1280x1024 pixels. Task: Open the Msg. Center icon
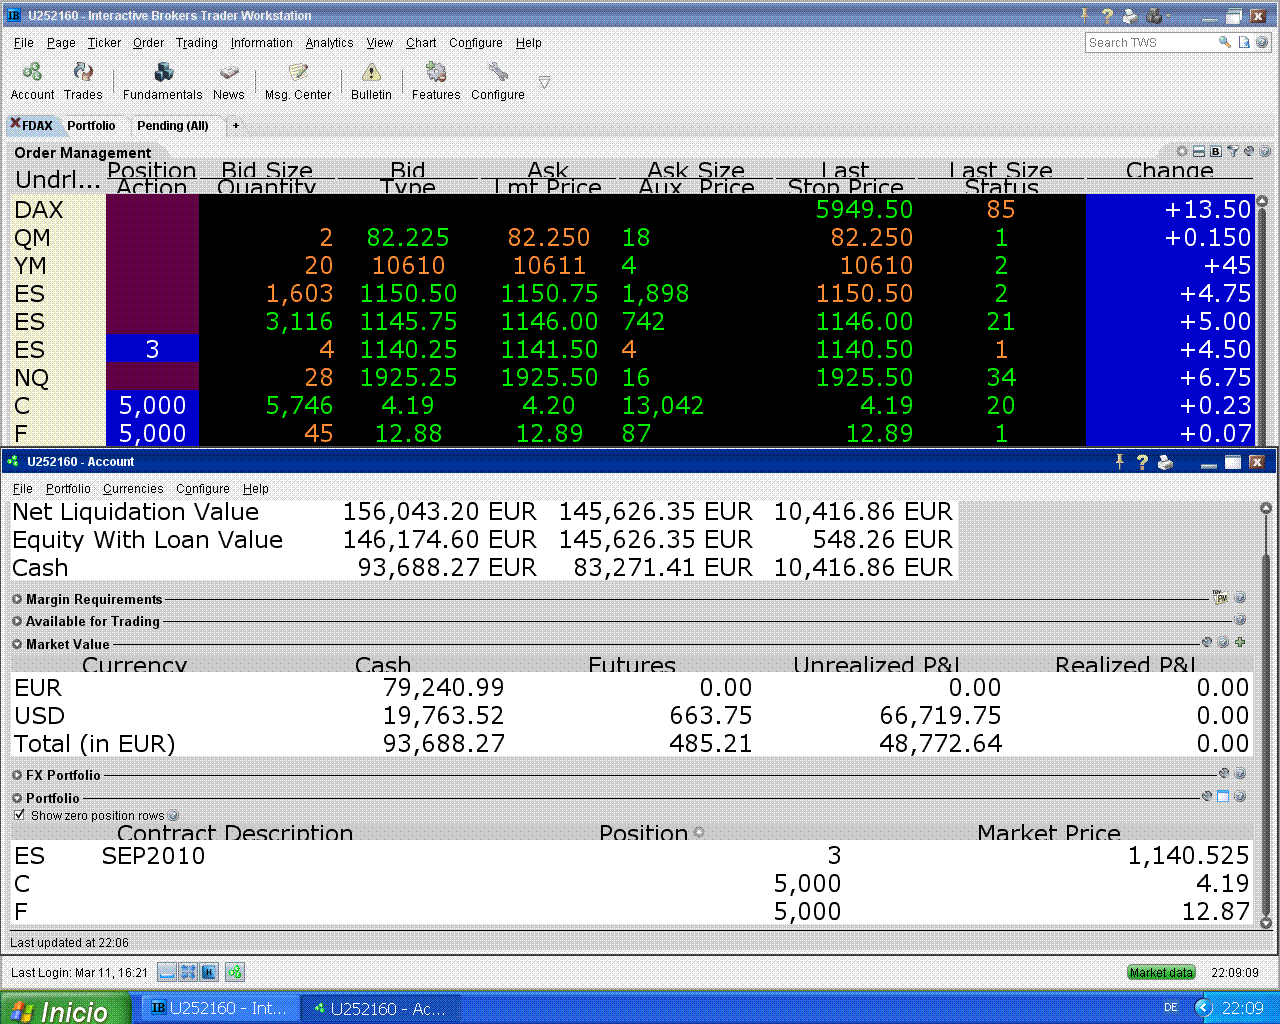click(x=298, y=73)
